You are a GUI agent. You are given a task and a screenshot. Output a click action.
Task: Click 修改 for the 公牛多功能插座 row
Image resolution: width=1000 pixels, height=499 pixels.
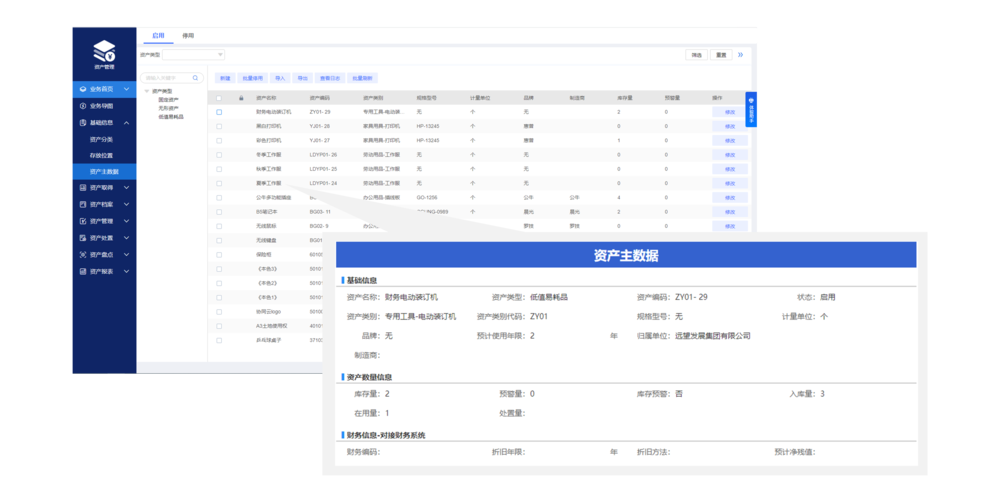point(730,198)
